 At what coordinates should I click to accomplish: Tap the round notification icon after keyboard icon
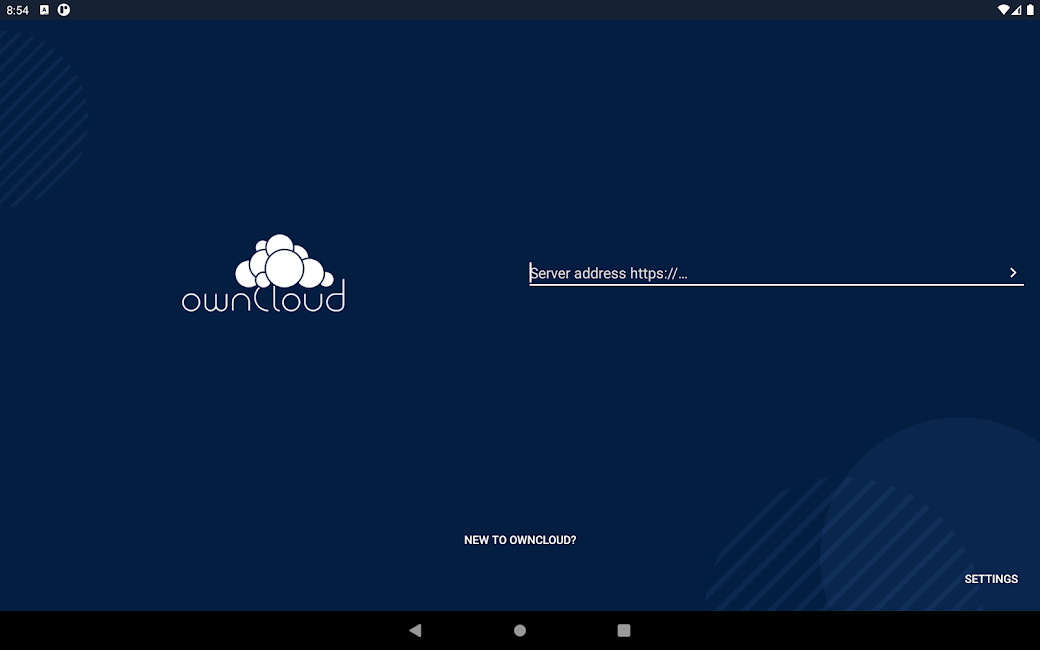point(64,10)
